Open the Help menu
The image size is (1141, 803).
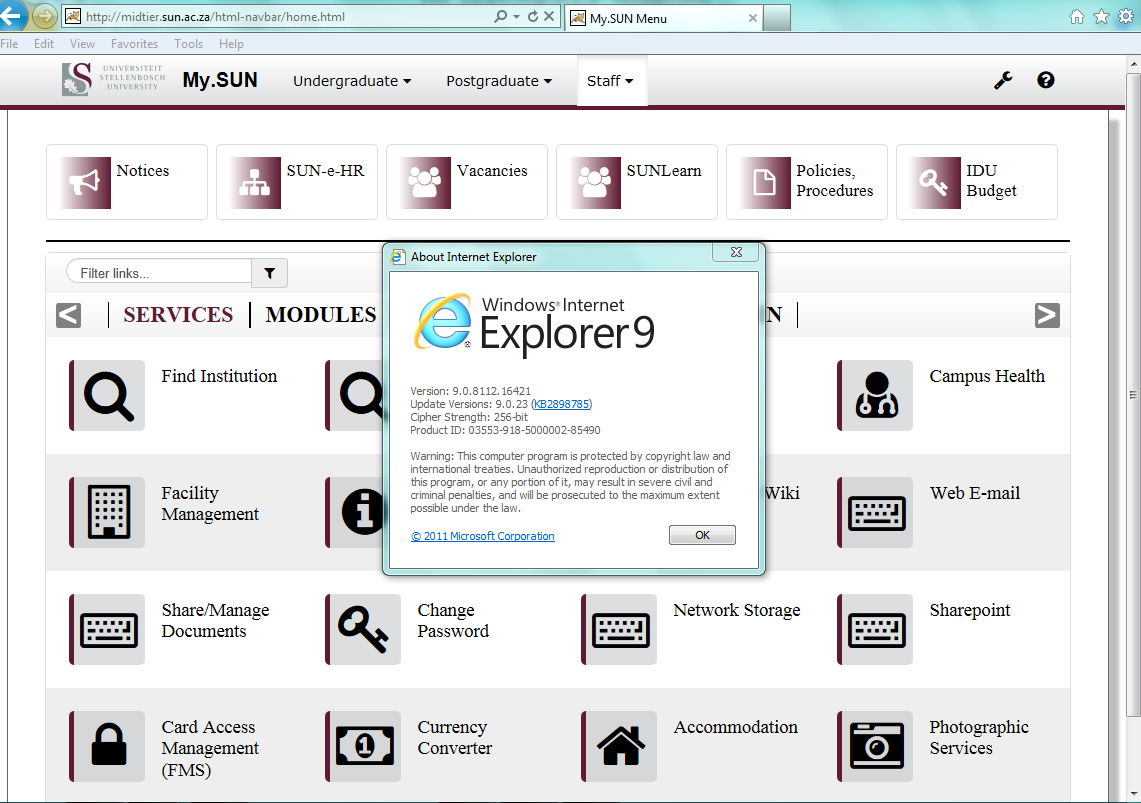click(x=231, y=44)
